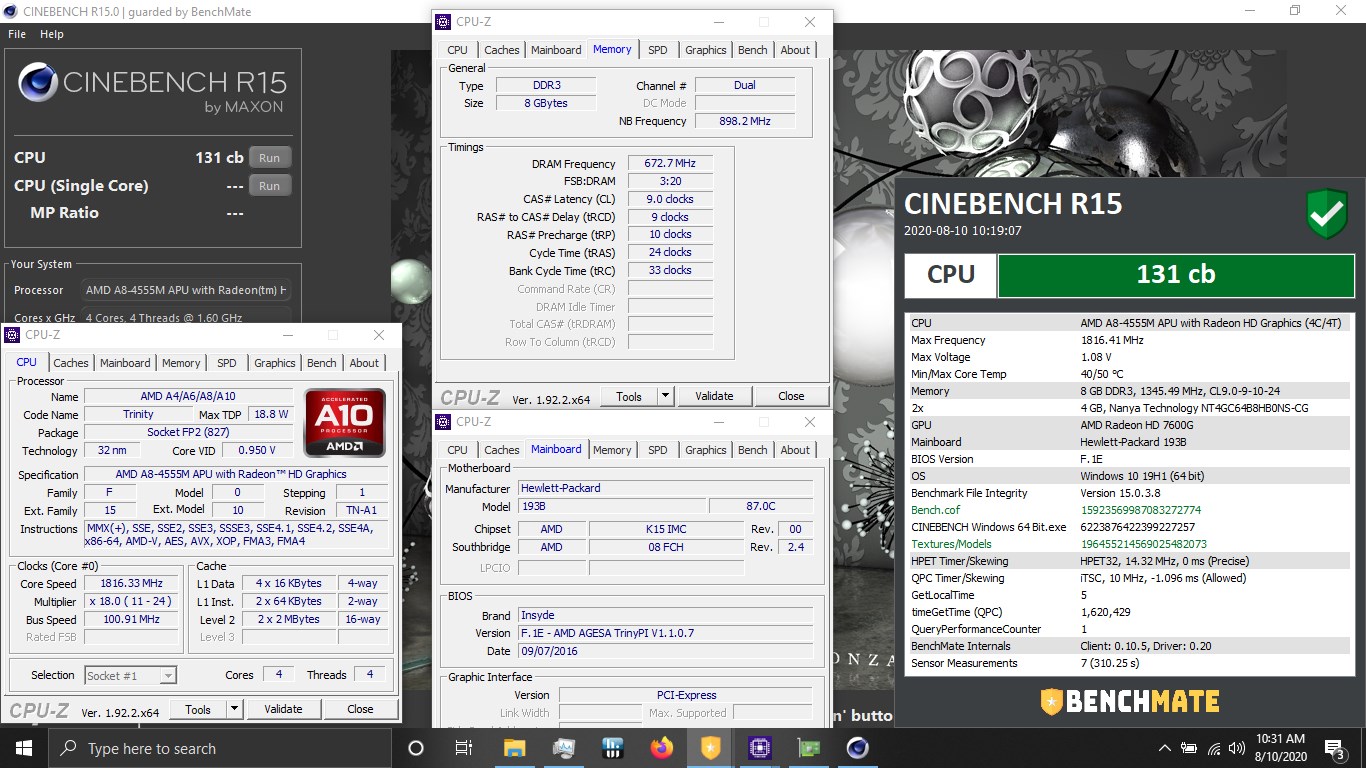Click Close button in CPU-Z Memory window
Screen dimensions: 1366x768
[x=791, y=396]
